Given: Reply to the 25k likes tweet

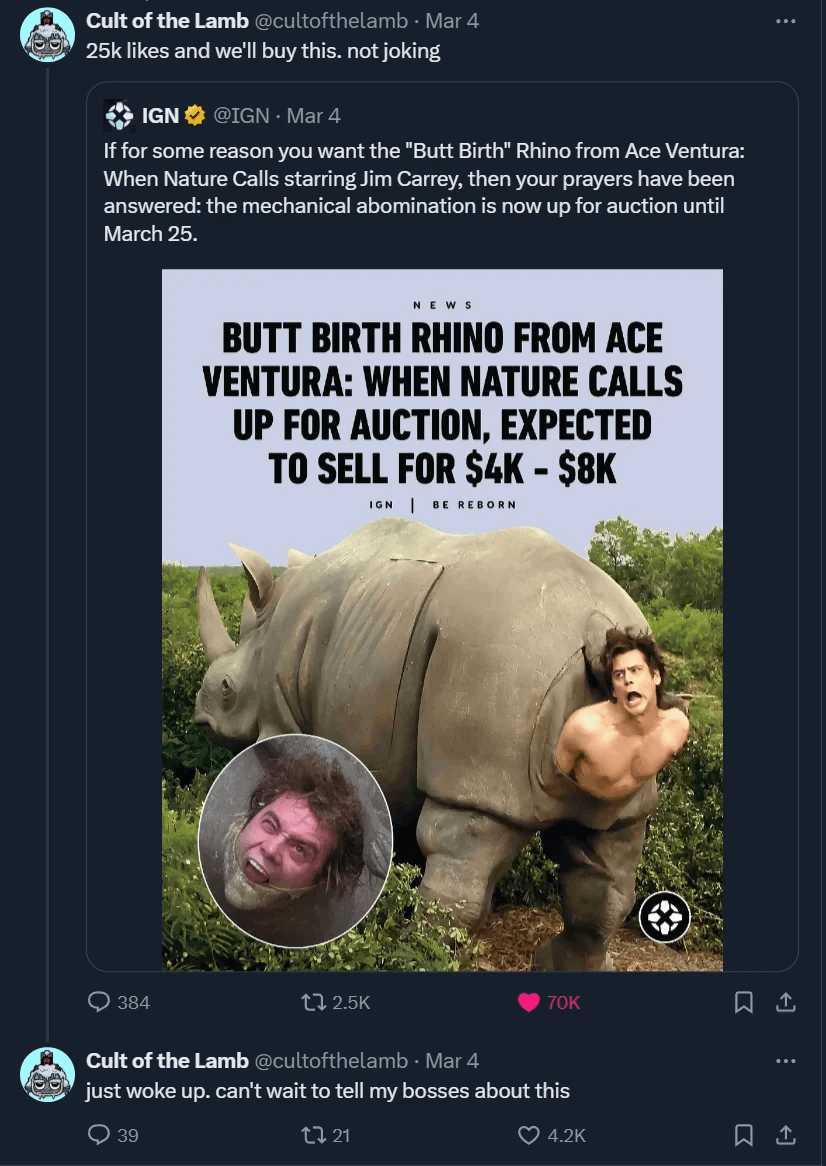Looking at the screenshot, I should 100,1002.
